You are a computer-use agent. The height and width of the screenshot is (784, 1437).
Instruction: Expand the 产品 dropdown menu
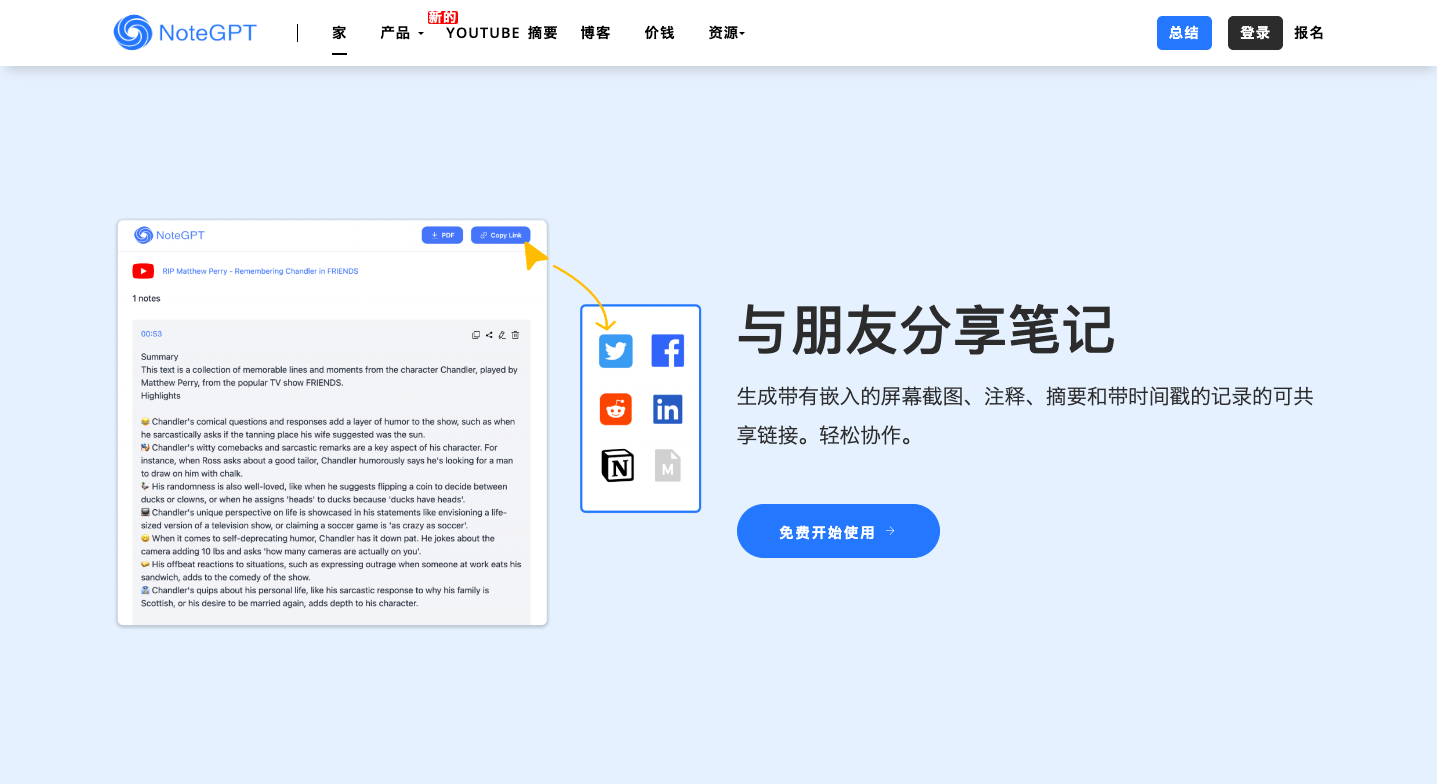(x=401, y=33)
